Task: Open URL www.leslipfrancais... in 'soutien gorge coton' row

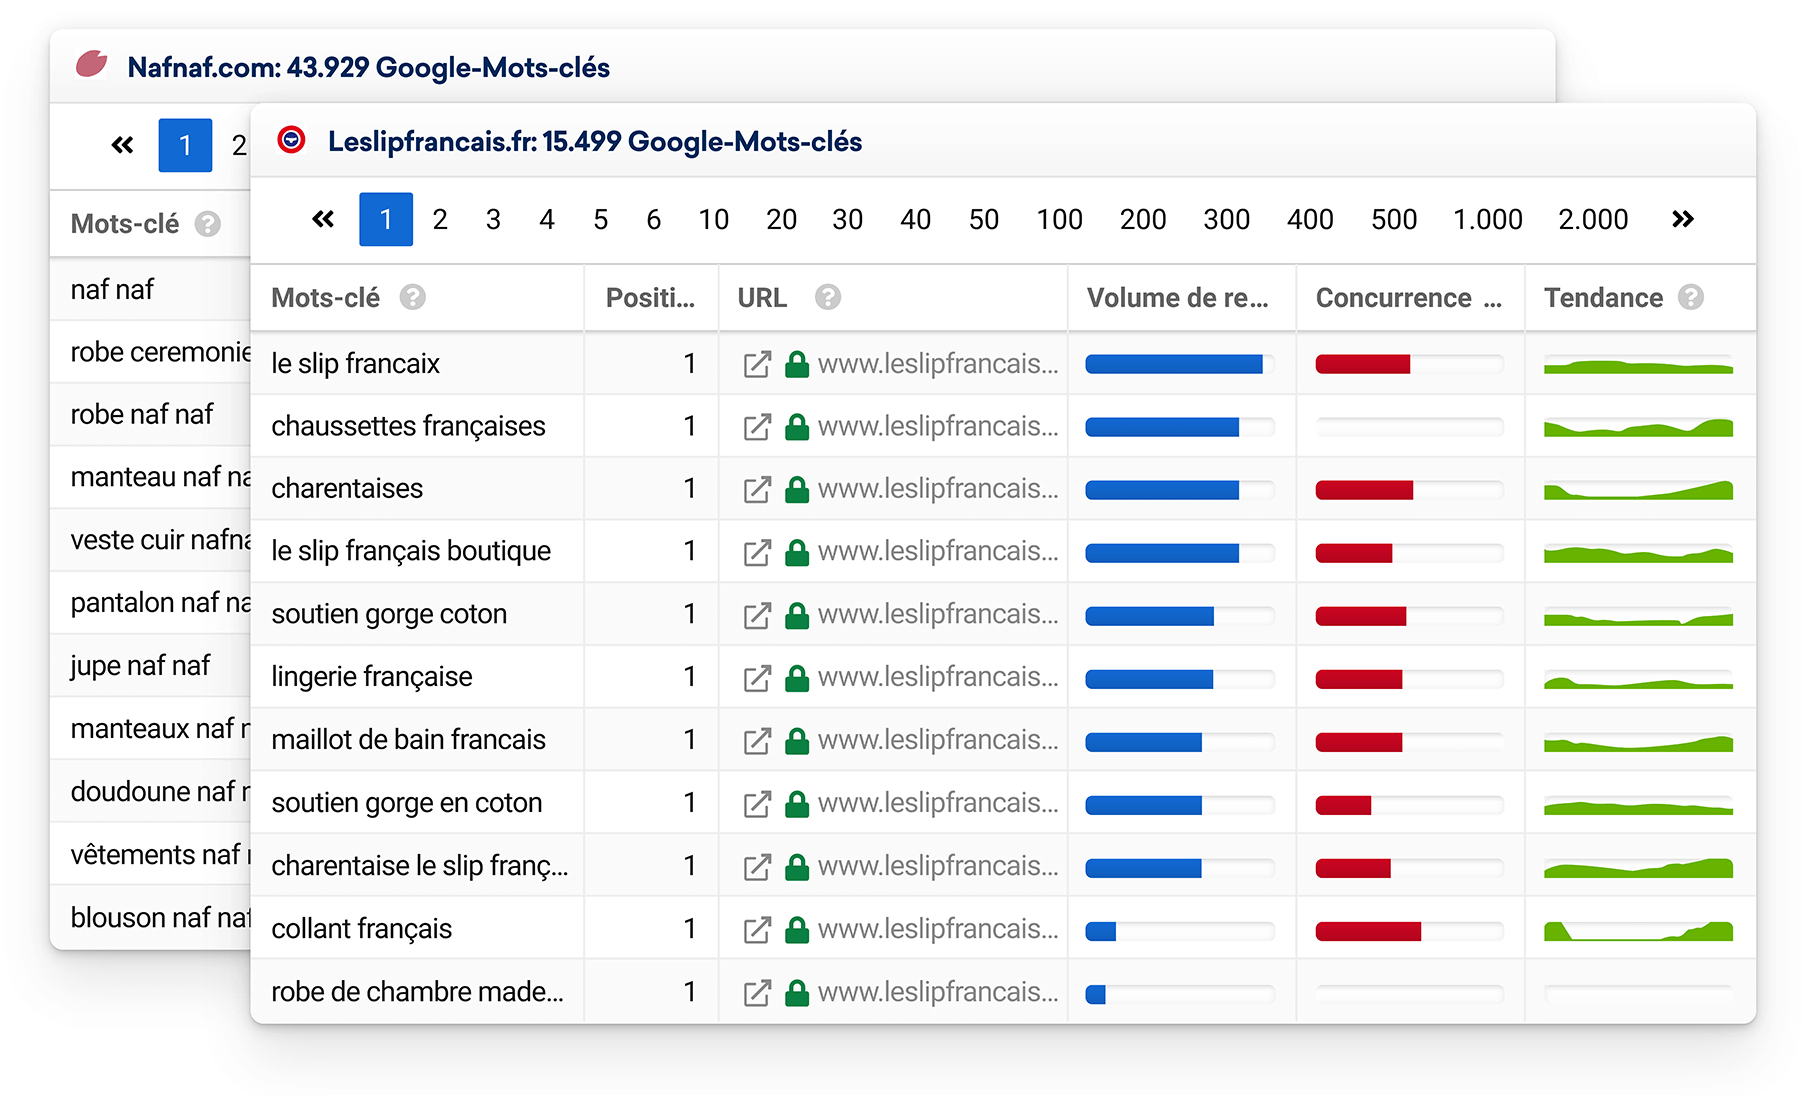Action: click(938, 615)
